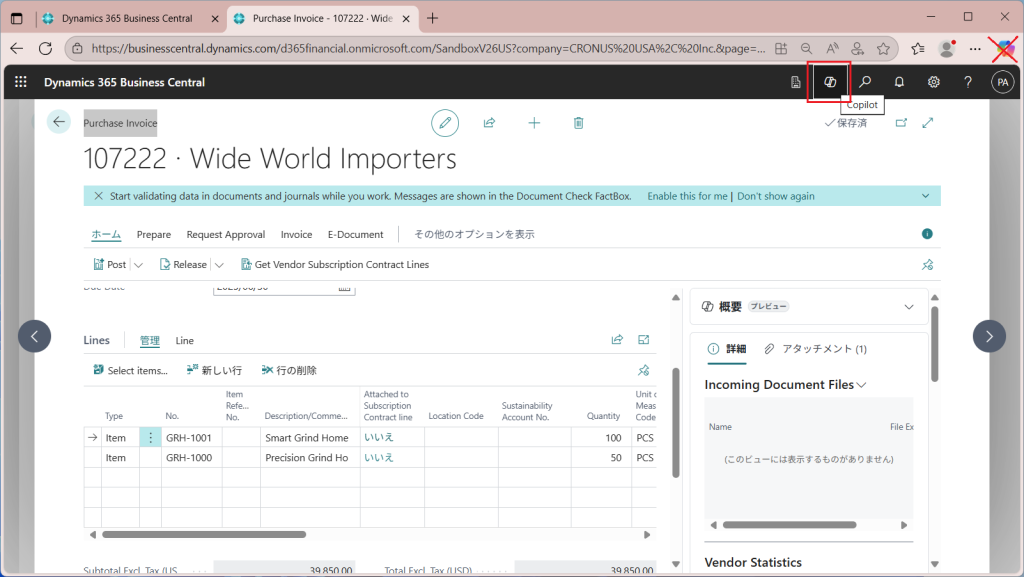Open the settings gear in Business Central
This screenshot has width=1024, height=577.
[934, 82]
